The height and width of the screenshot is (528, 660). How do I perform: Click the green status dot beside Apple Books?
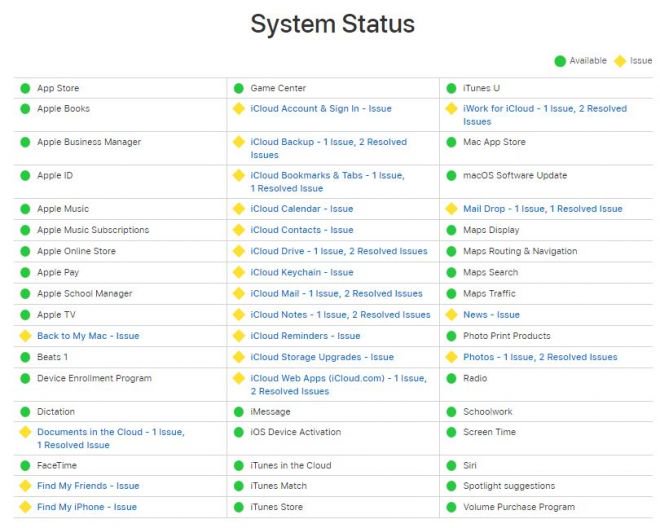click(25, 109)
